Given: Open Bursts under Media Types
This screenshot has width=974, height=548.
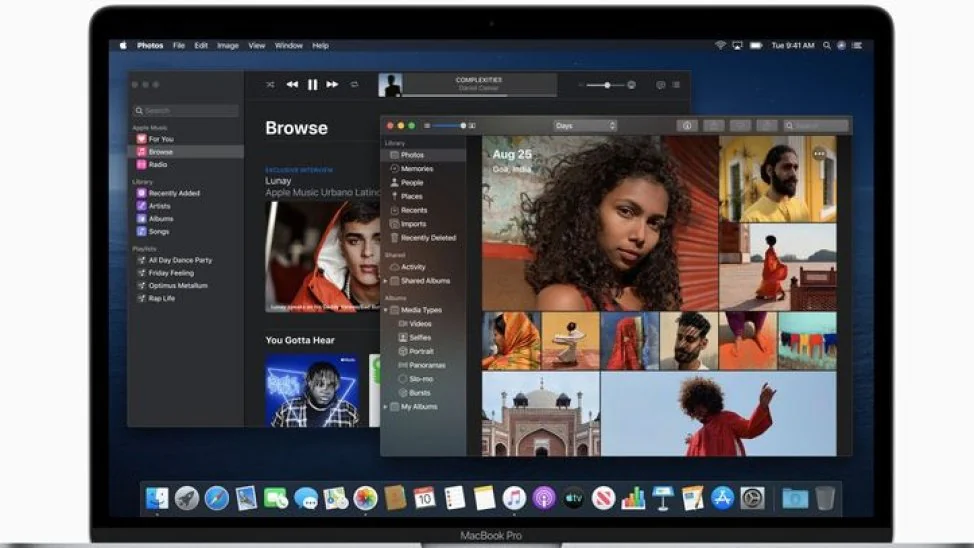Looking at the screenshot, I should (423, 393).
